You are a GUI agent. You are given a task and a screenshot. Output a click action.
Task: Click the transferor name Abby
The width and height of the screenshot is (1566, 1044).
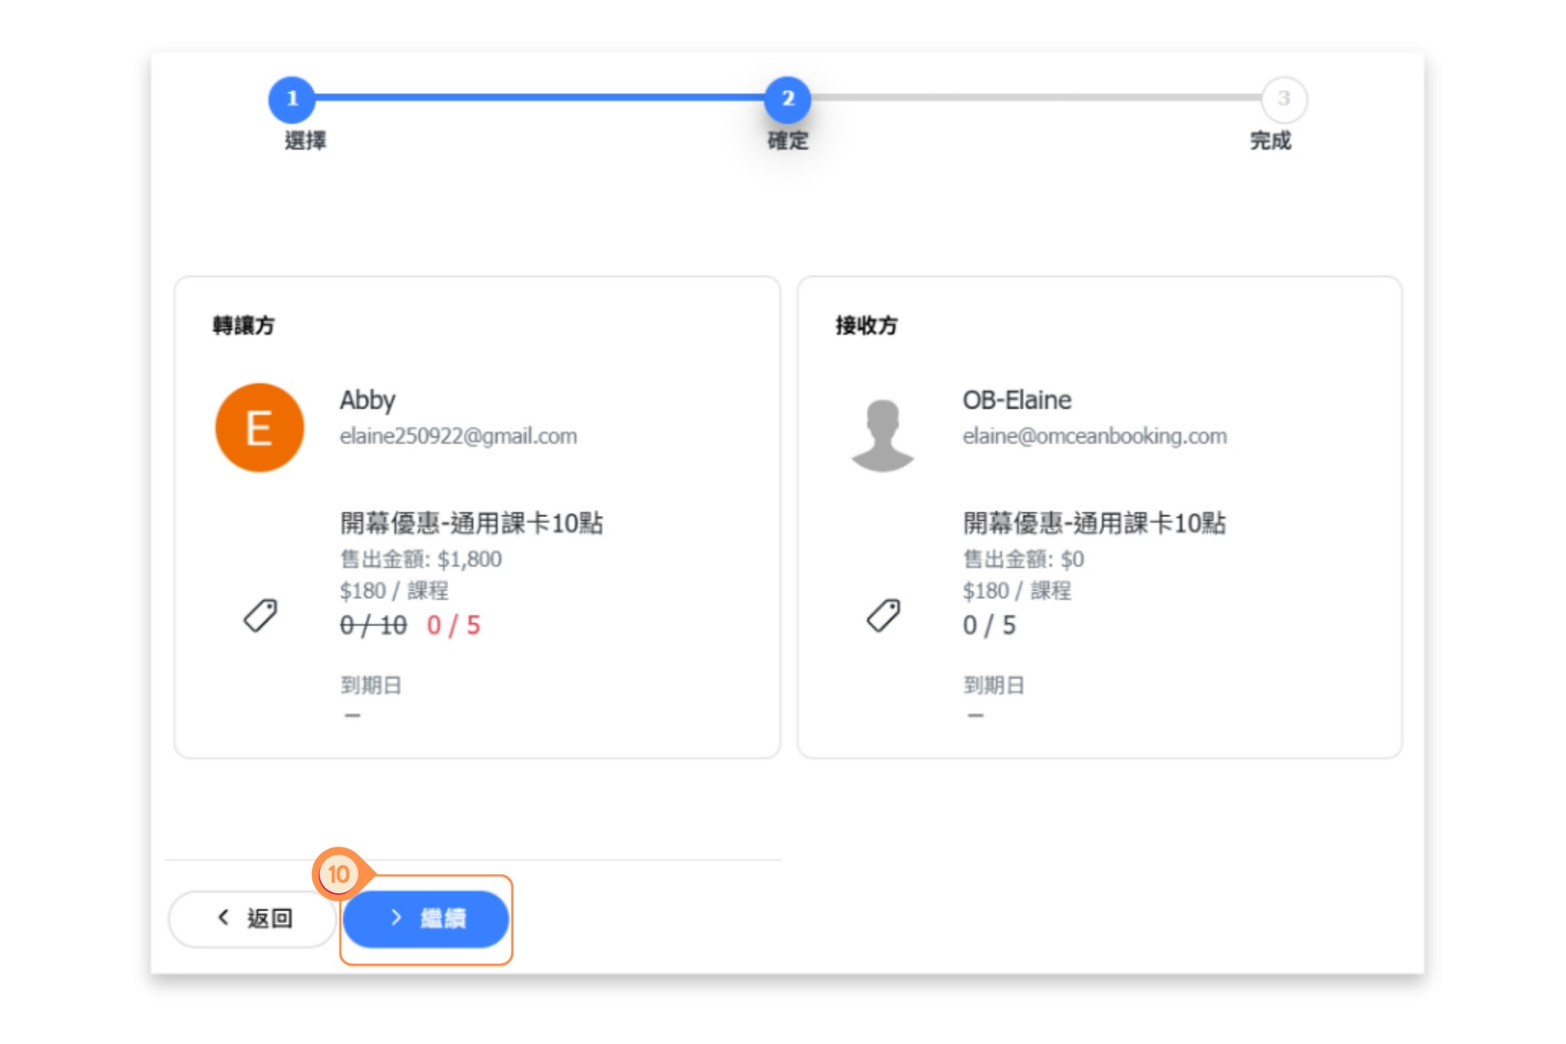tap(367, 400)
